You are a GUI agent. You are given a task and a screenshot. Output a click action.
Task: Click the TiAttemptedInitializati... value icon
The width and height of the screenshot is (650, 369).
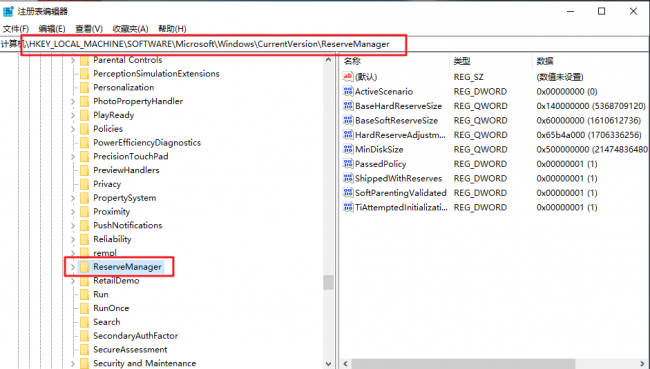[348, 207]
